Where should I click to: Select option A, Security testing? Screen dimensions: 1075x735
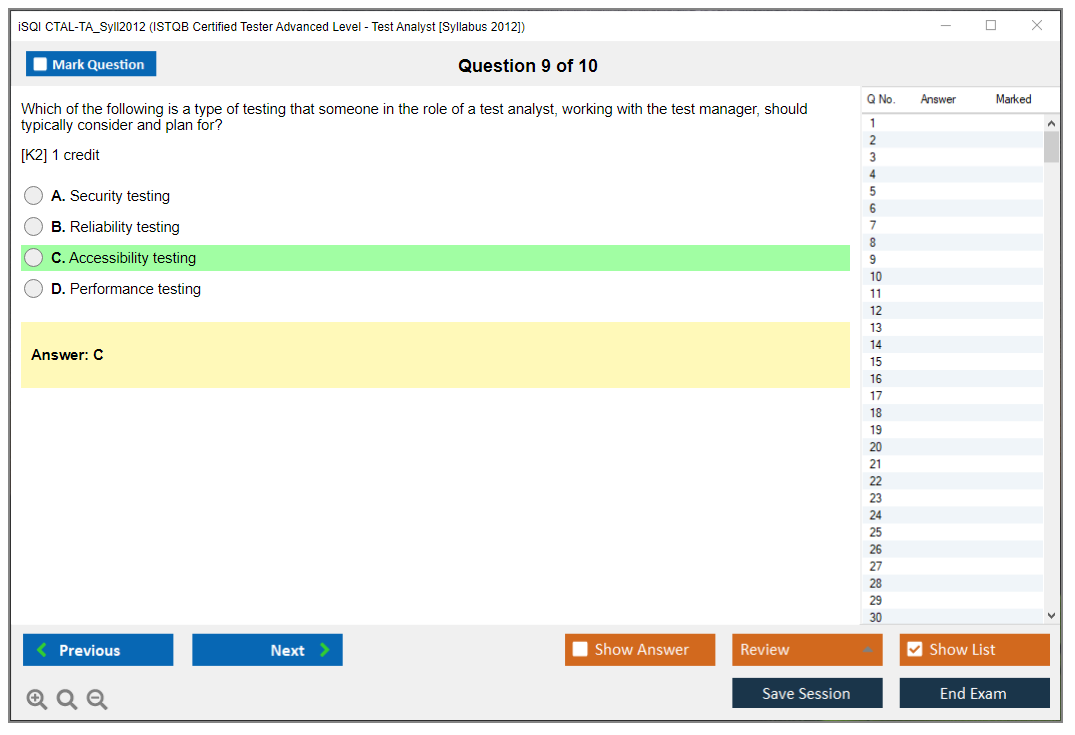34,196
